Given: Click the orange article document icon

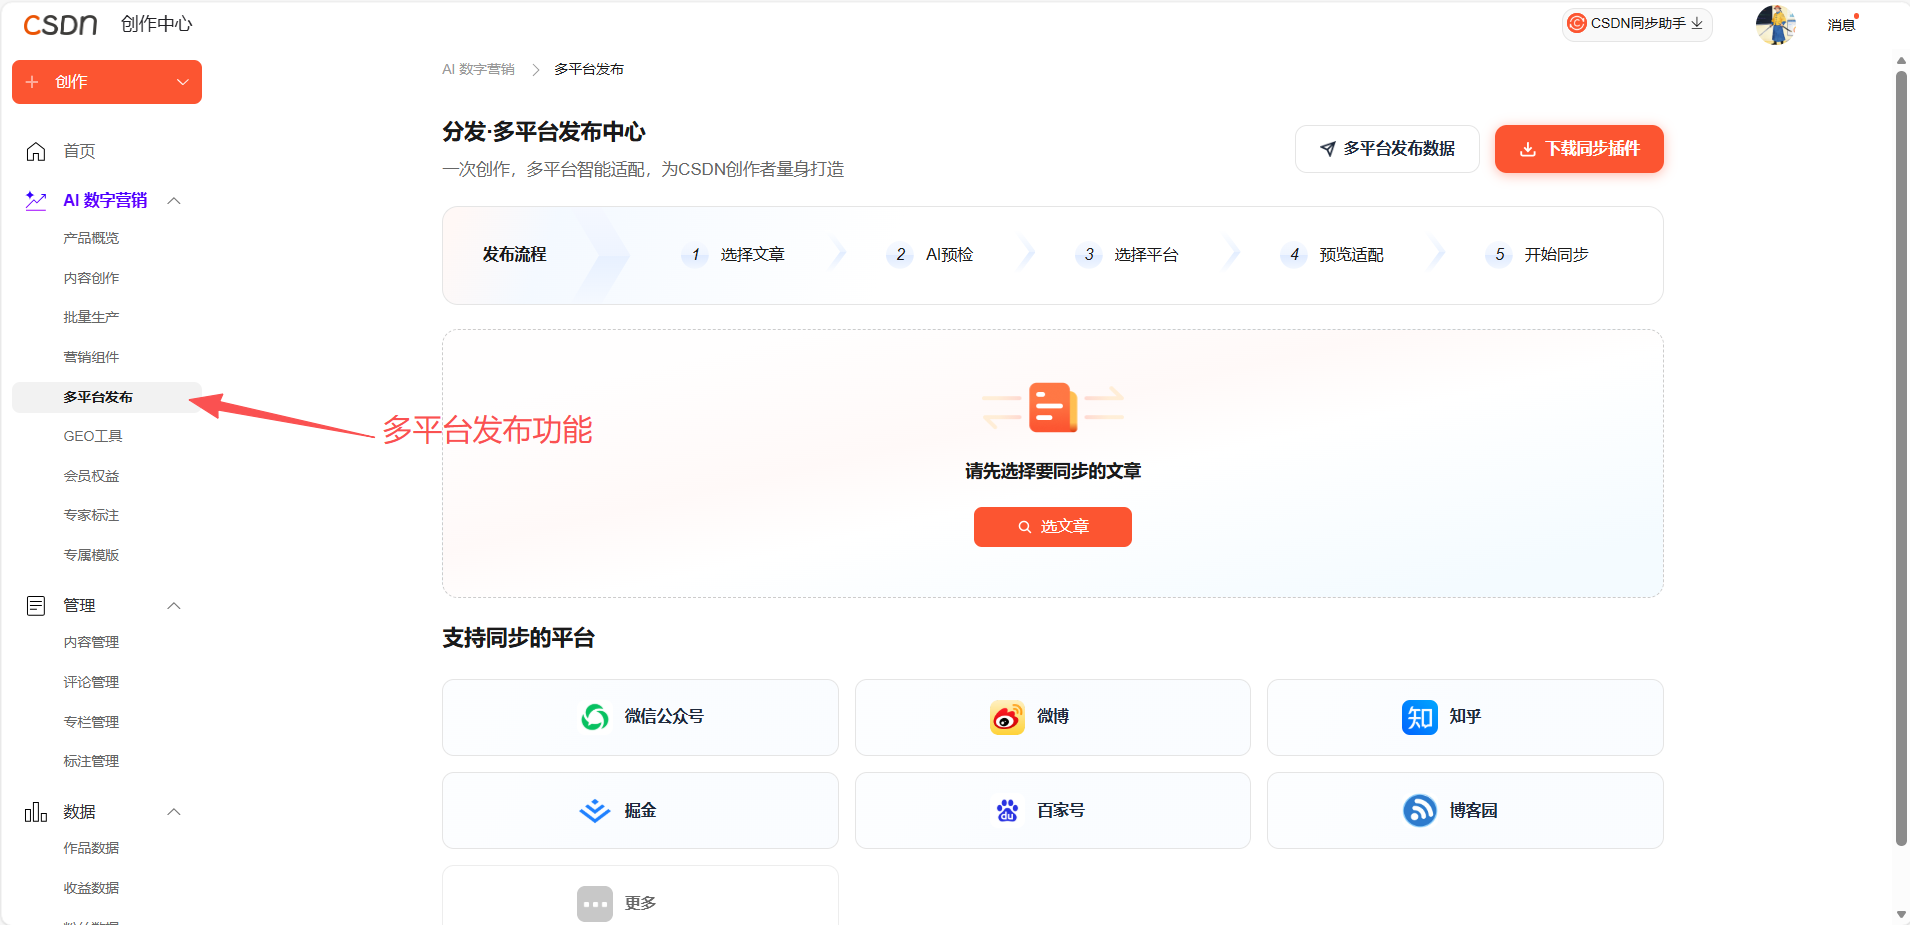Looking at the screenshot, I should [x=1053, y=407].
